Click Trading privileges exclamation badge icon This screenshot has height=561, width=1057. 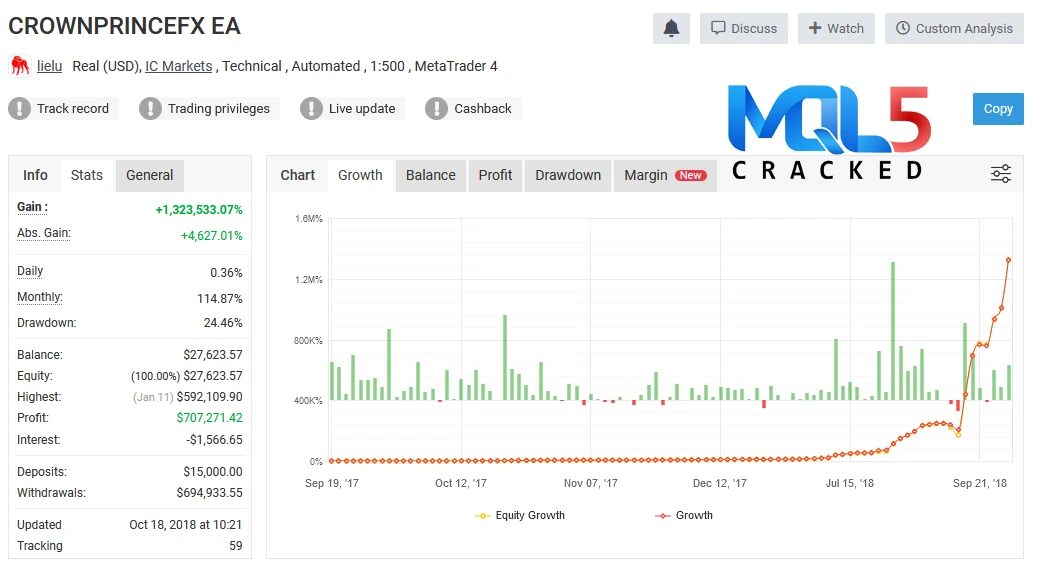click(x=150, y=109)
